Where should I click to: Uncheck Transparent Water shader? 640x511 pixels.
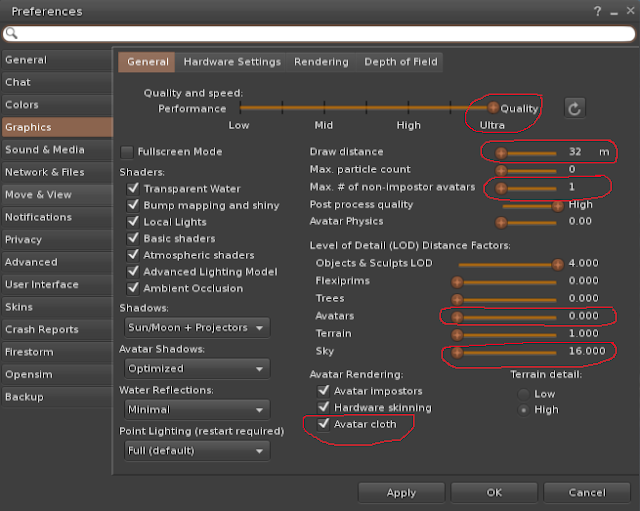pos(133,189)
